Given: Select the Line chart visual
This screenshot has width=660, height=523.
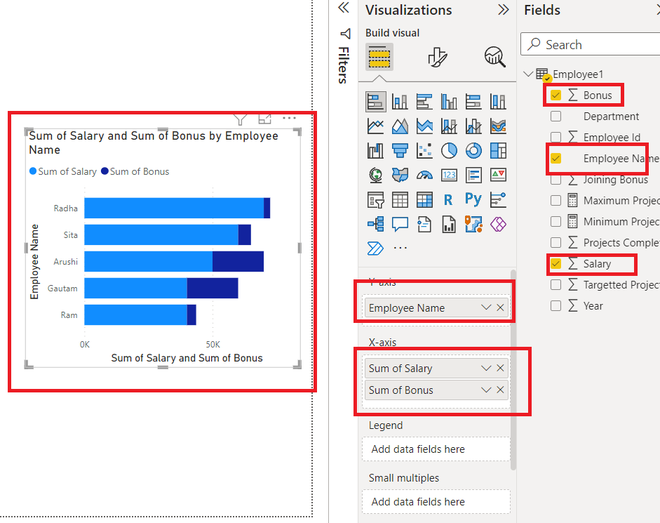Looking at the screenshot, I should [x=375, y=126].
